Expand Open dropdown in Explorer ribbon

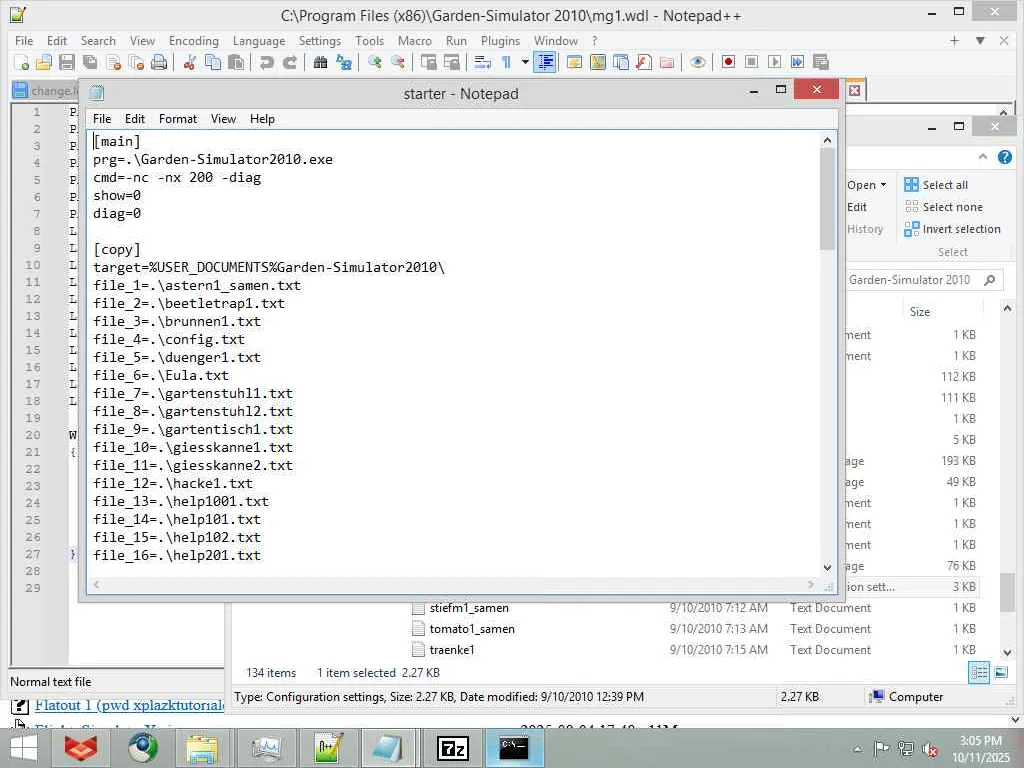(x=867, y=185)
